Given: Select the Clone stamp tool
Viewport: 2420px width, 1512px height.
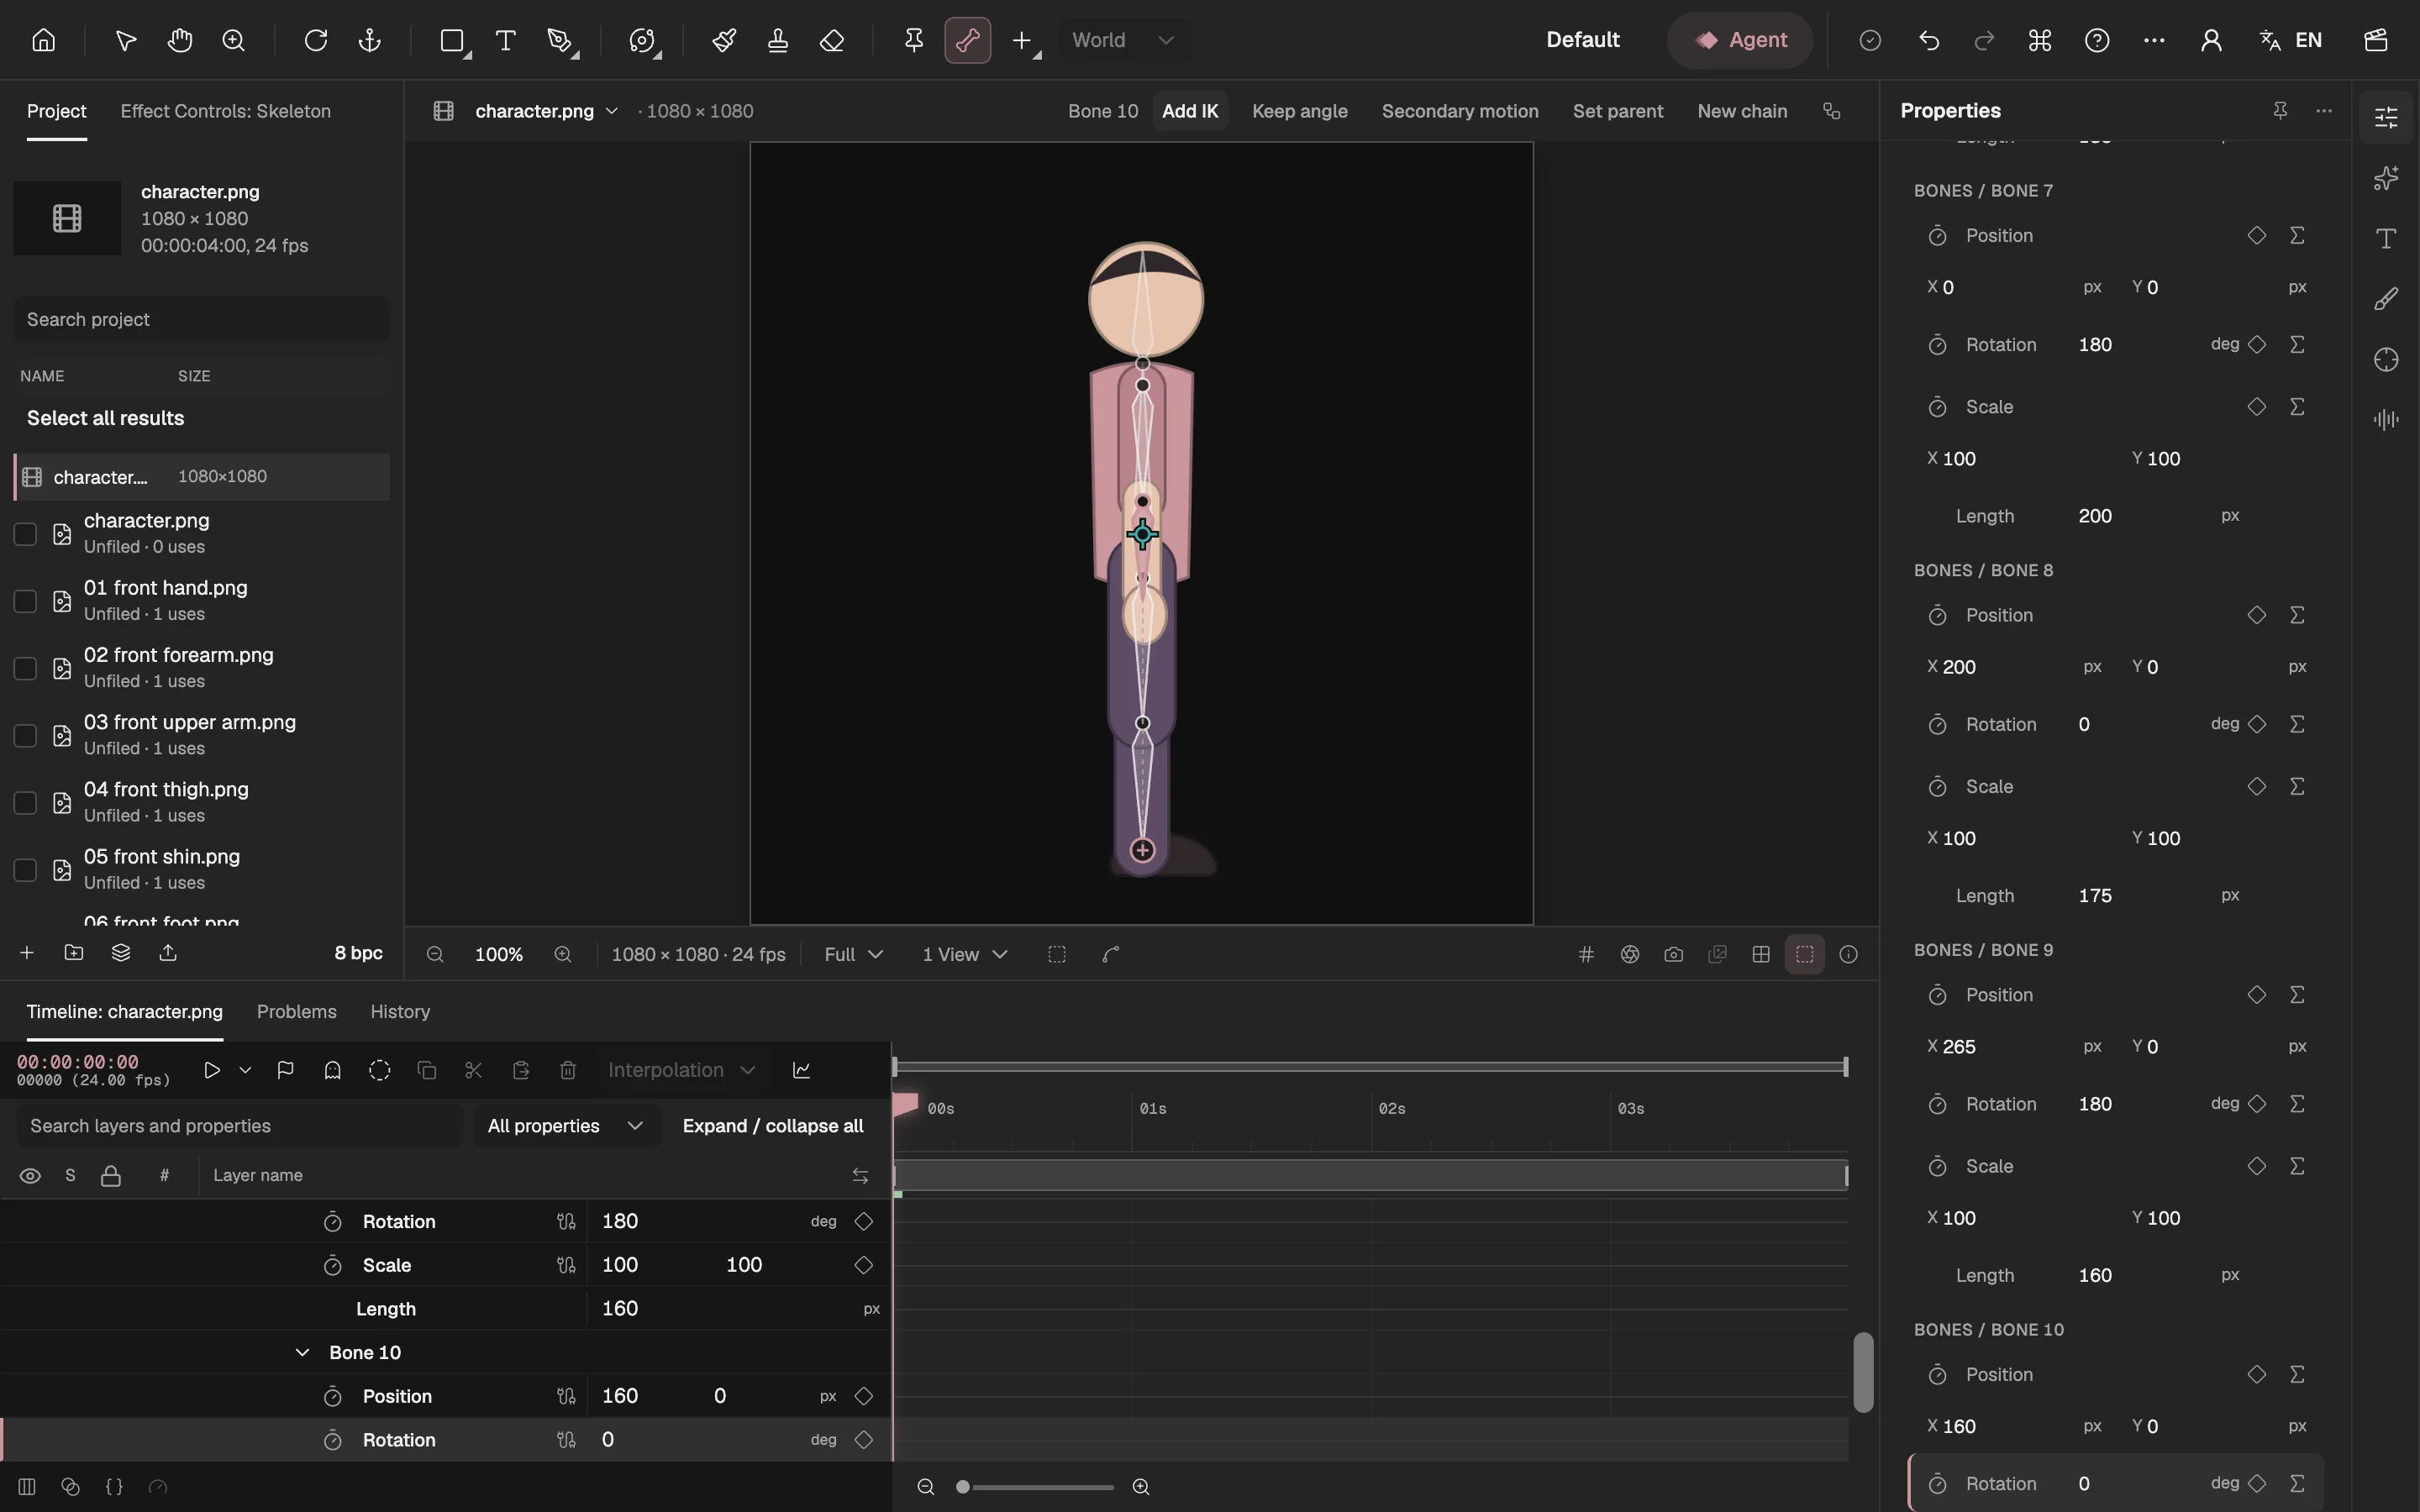Looking at the screenshot, I should point(778,40).
